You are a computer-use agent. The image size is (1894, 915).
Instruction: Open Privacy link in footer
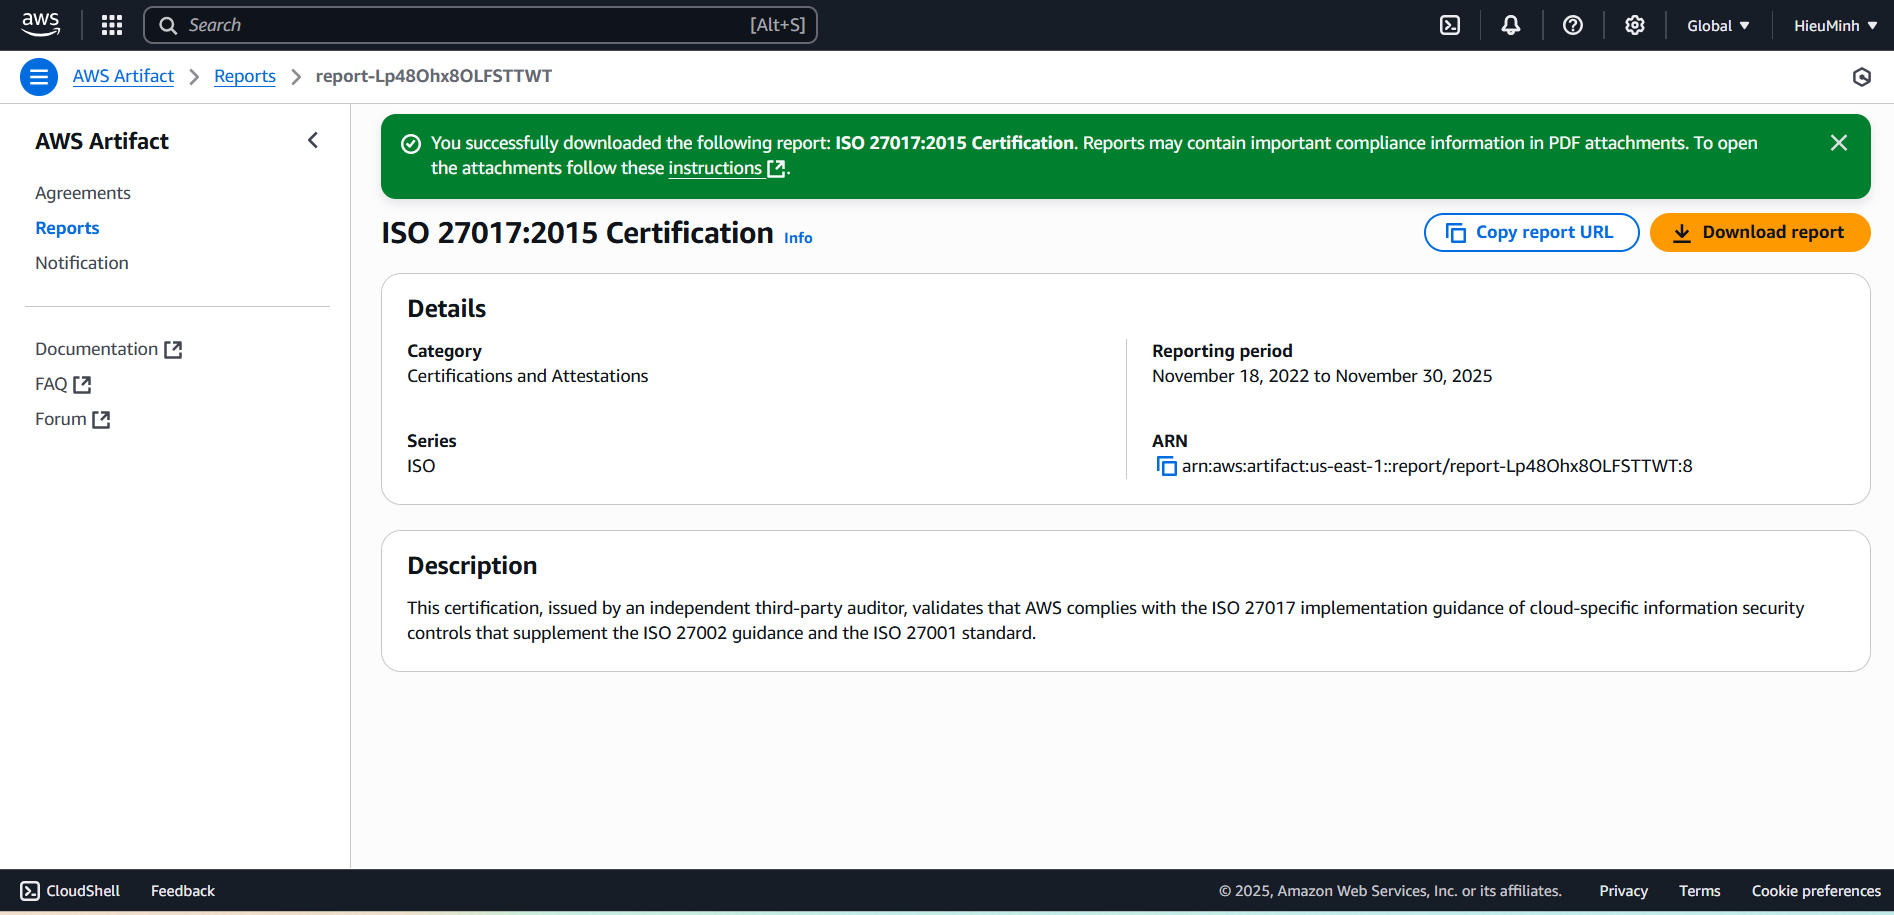point(1623,891)
